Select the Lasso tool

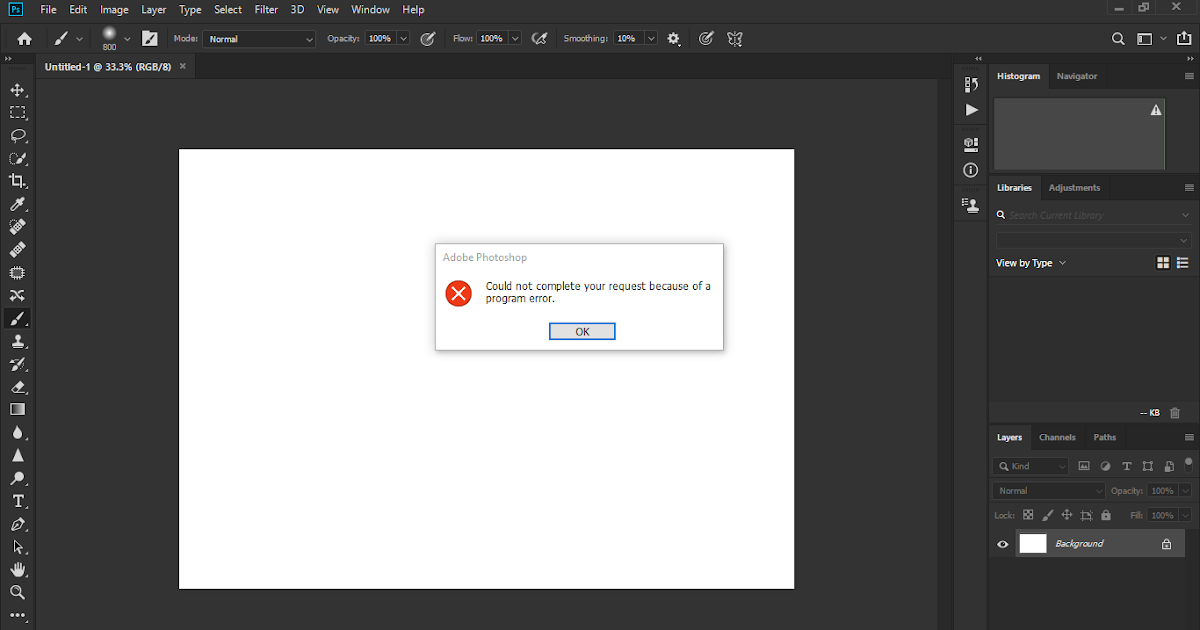coord(17,136)
